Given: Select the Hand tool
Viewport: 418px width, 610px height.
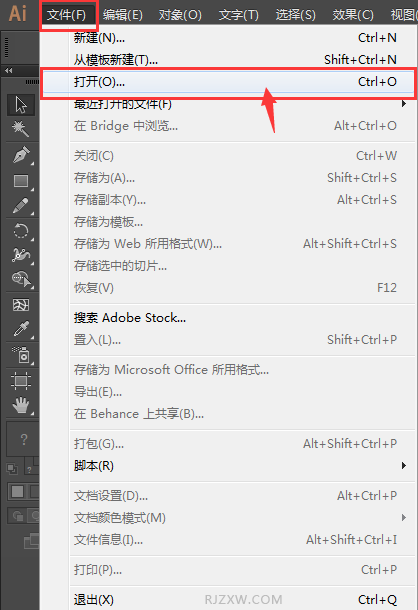Looking at the screenshot, I should coord(21,405).
